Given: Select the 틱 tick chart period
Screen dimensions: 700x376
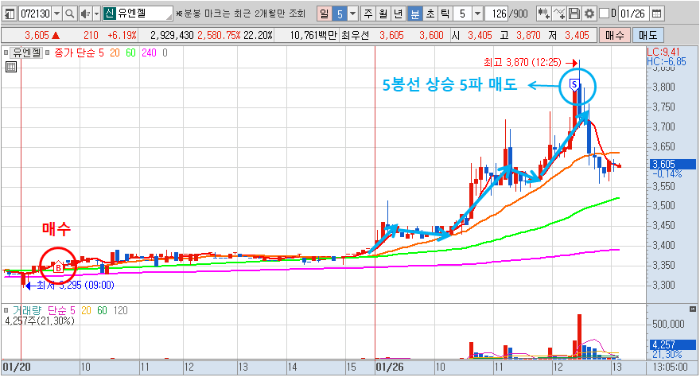Looking at the screenshot, I should (x=445, y=14).
